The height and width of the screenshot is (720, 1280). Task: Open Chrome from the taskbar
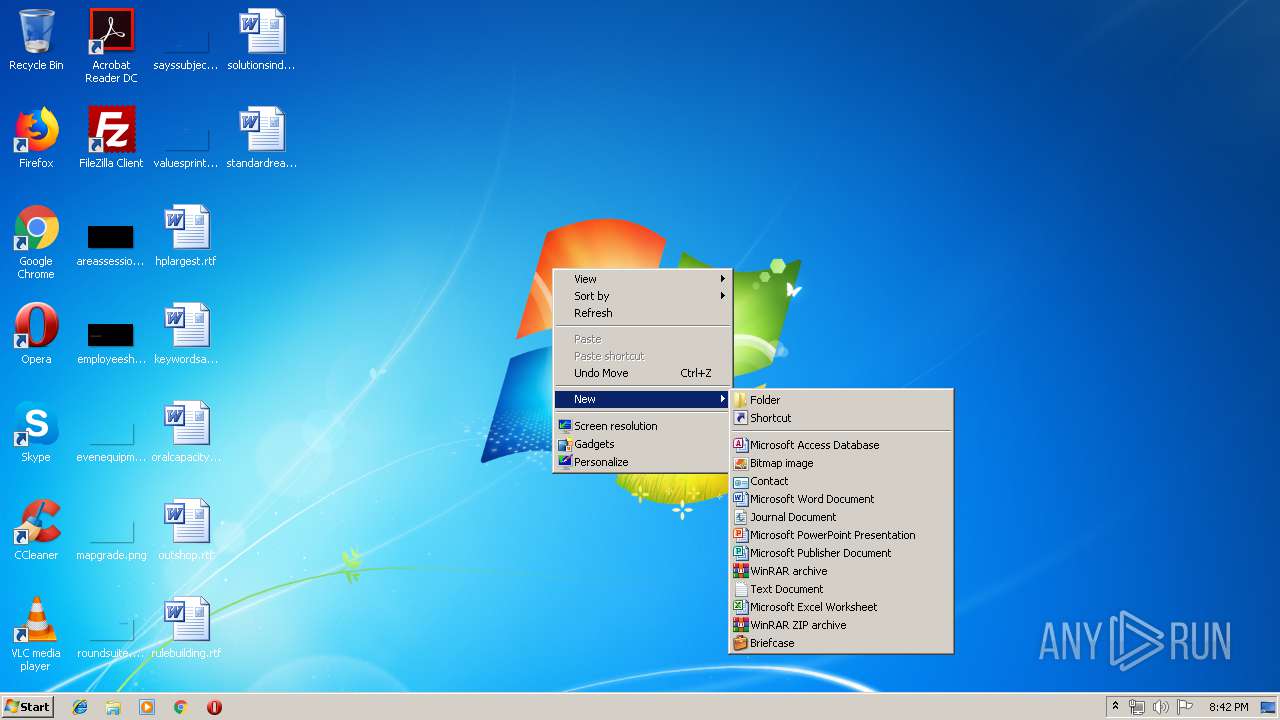coord(181,707)
